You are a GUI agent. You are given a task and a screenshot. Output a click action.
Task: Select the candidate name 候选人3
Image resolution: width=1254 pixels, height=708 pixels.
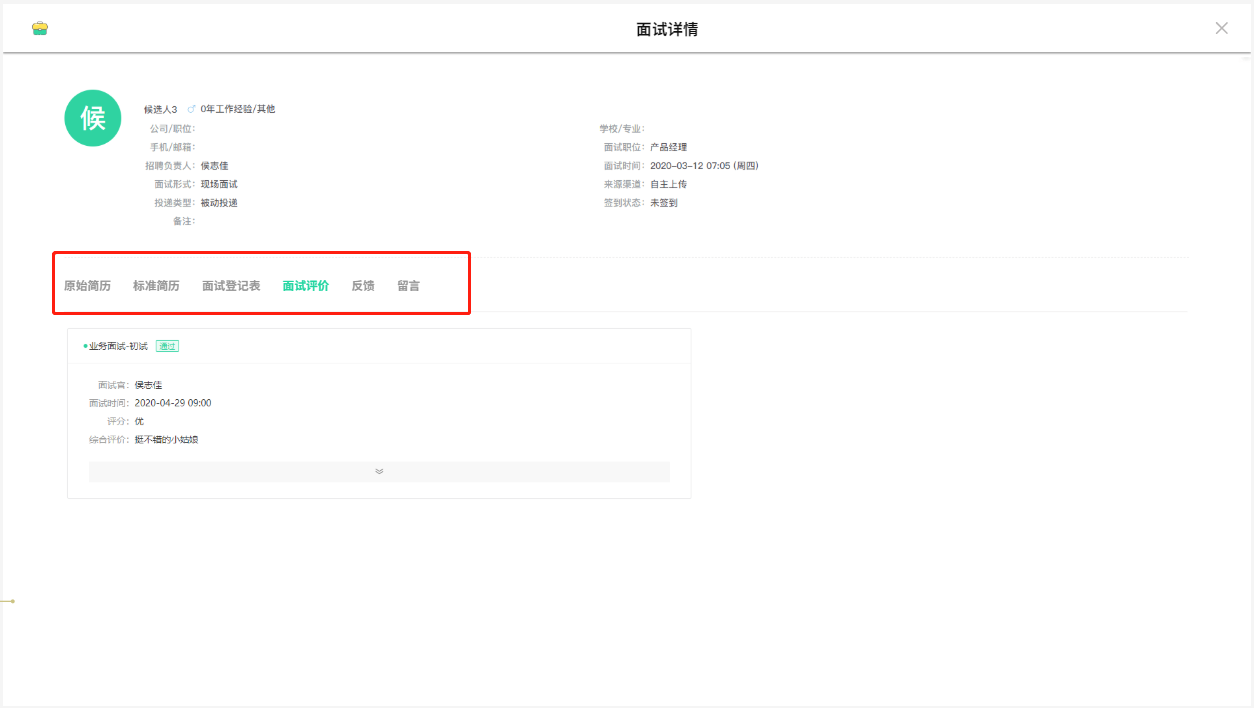tap(160, 109)
